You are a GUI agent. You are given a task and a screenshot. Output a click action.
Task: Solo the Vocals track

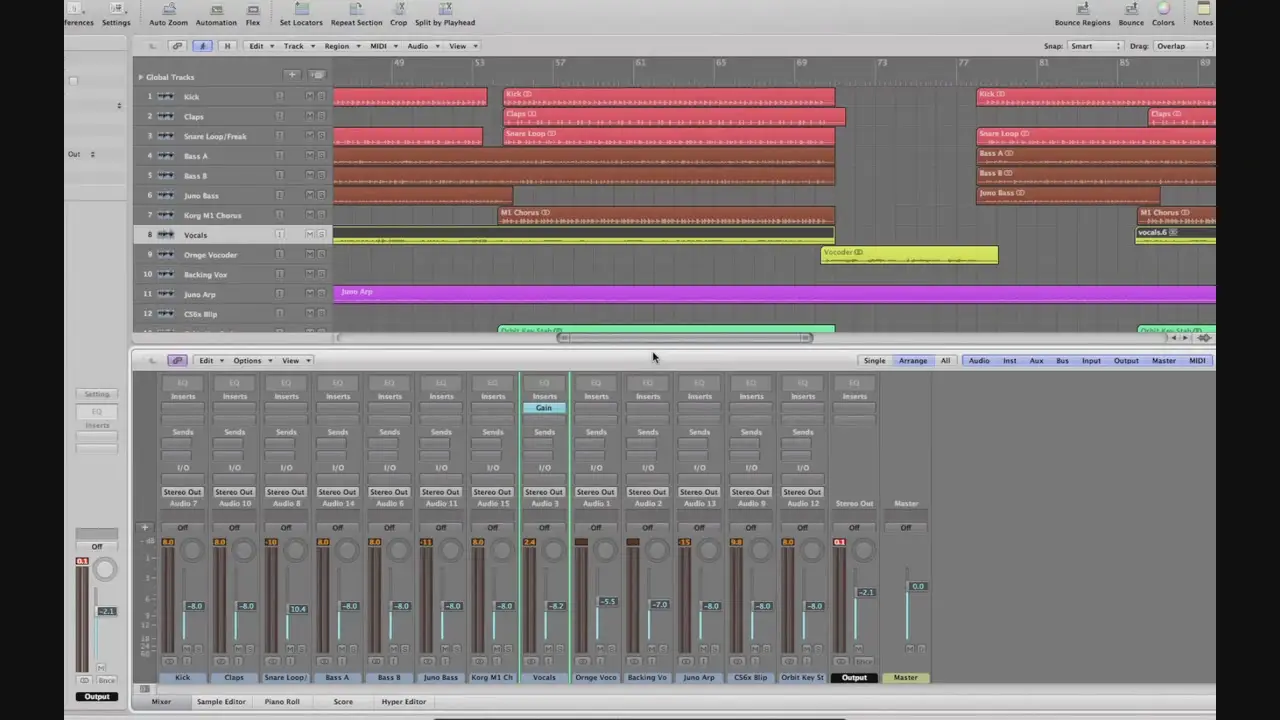321,235
